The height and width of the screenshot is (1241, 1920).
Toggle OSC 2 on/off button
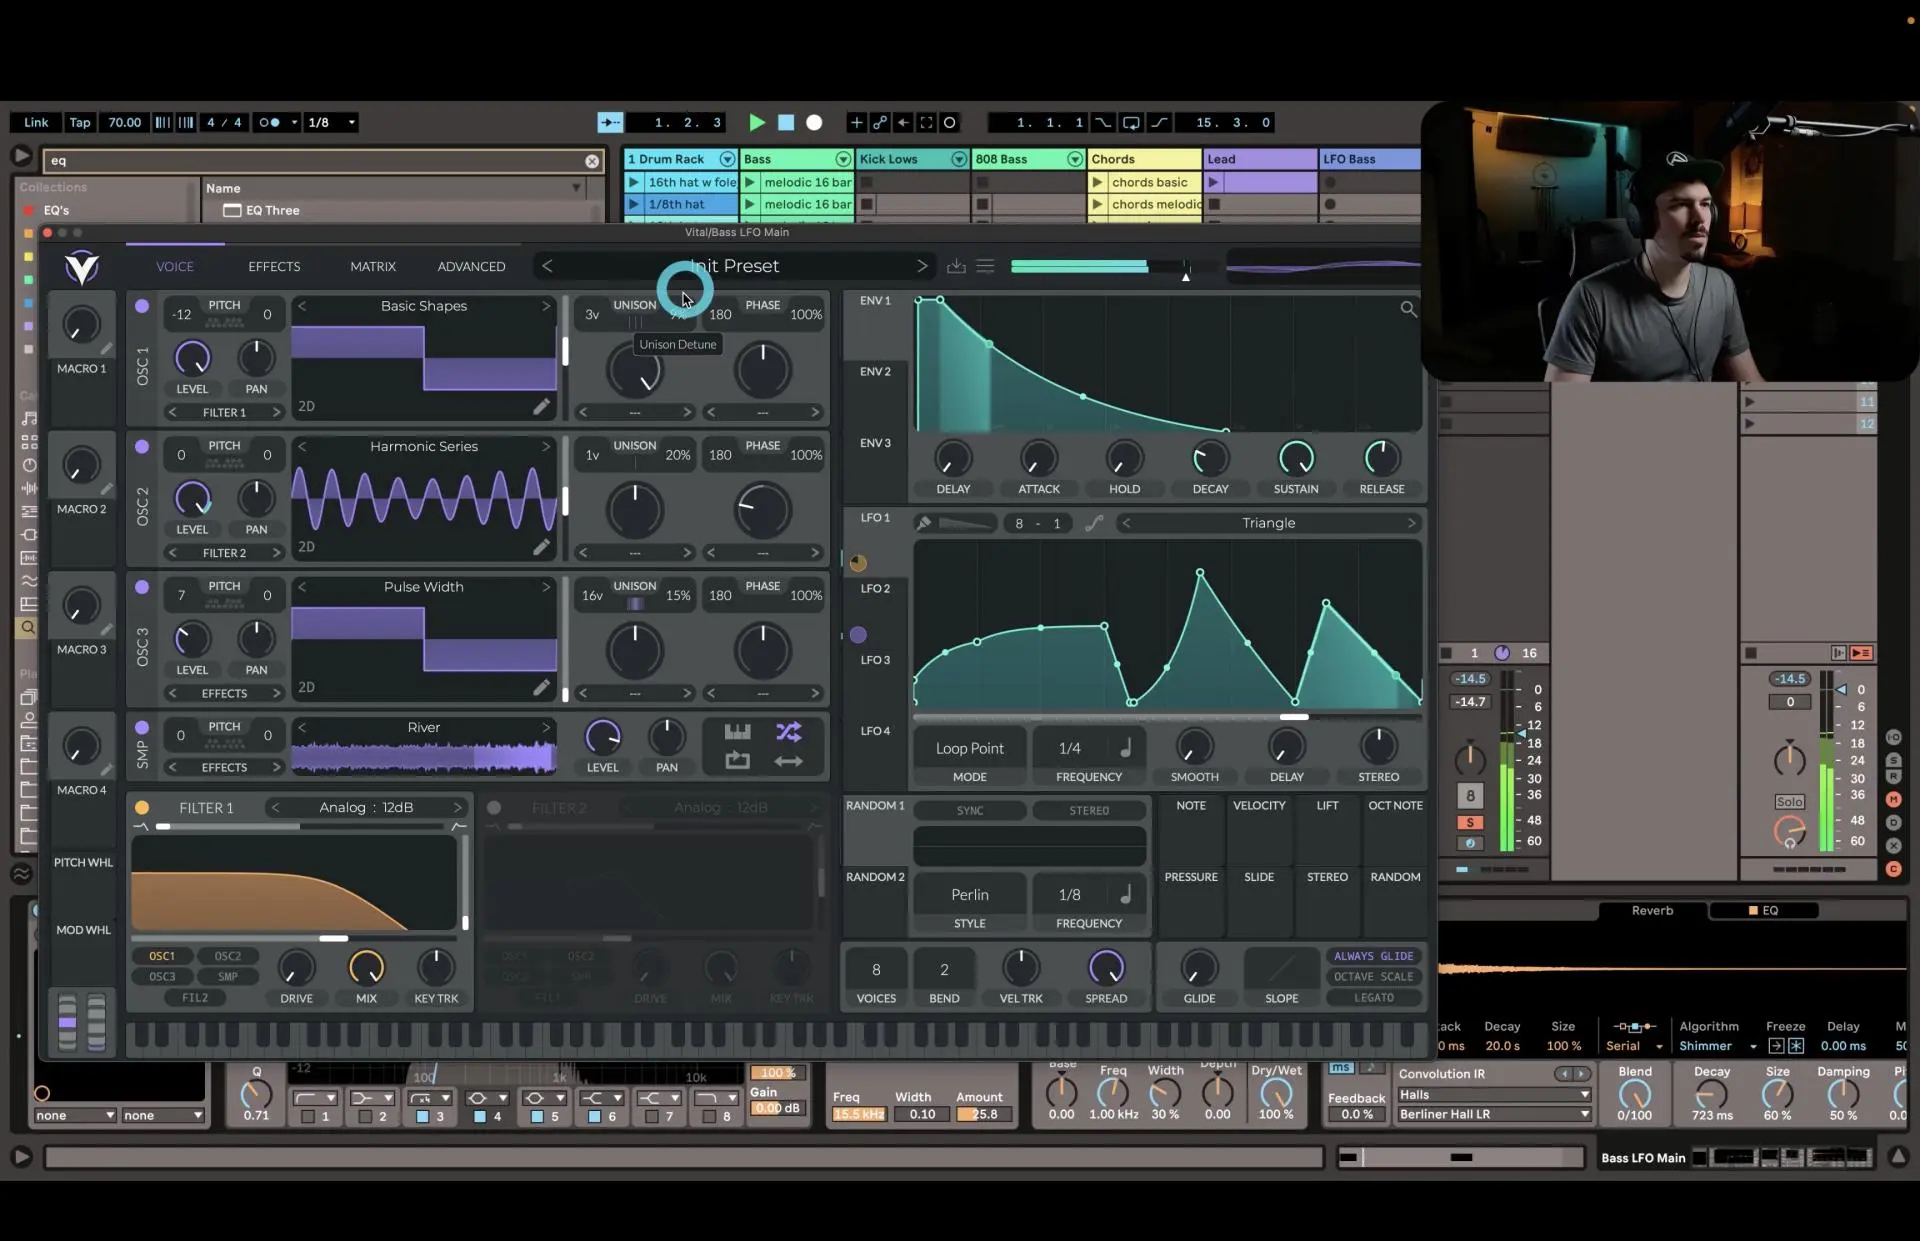coord(142,447)
